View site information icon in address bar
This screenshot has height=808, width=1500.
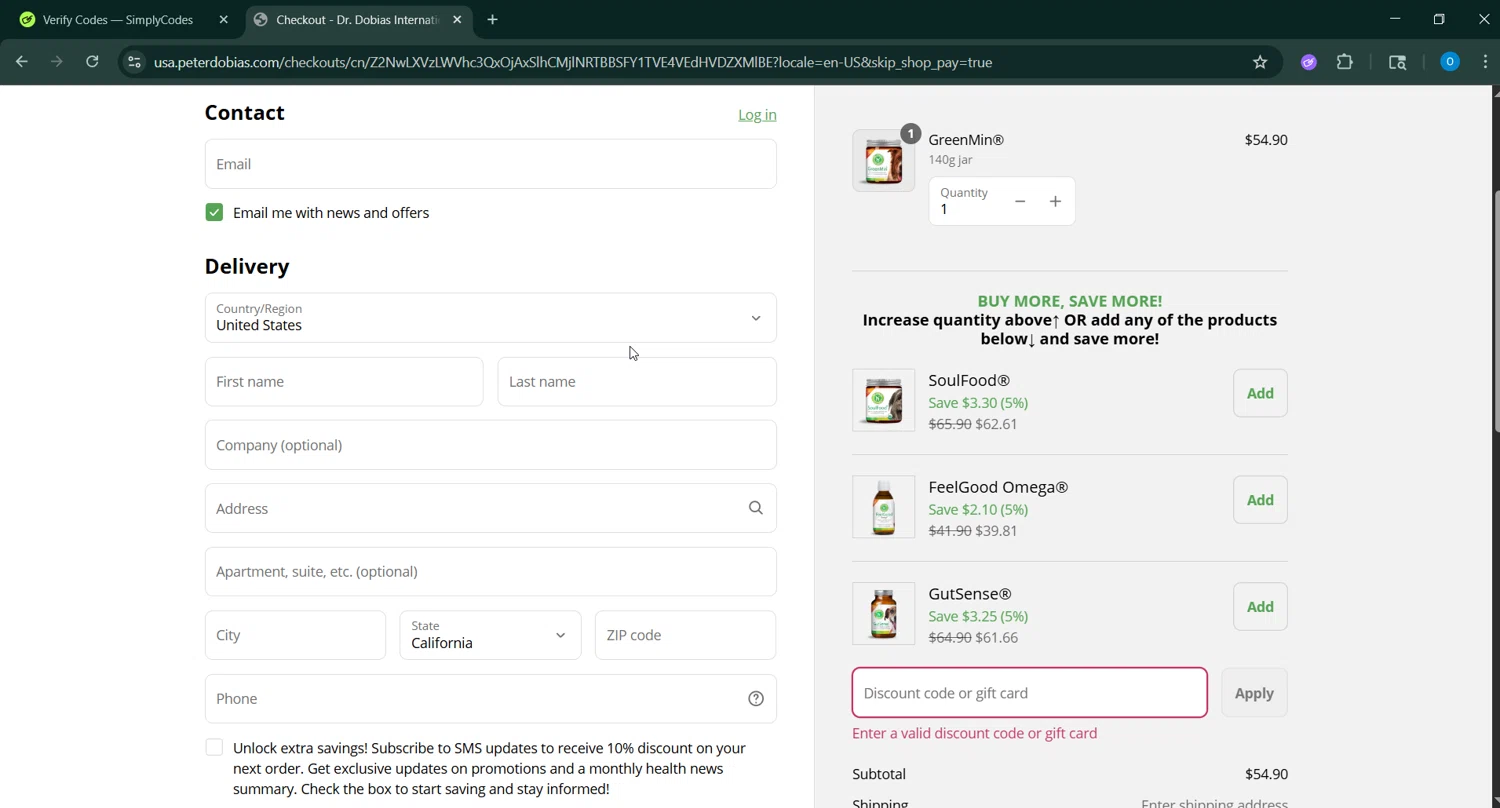point(134,62)
